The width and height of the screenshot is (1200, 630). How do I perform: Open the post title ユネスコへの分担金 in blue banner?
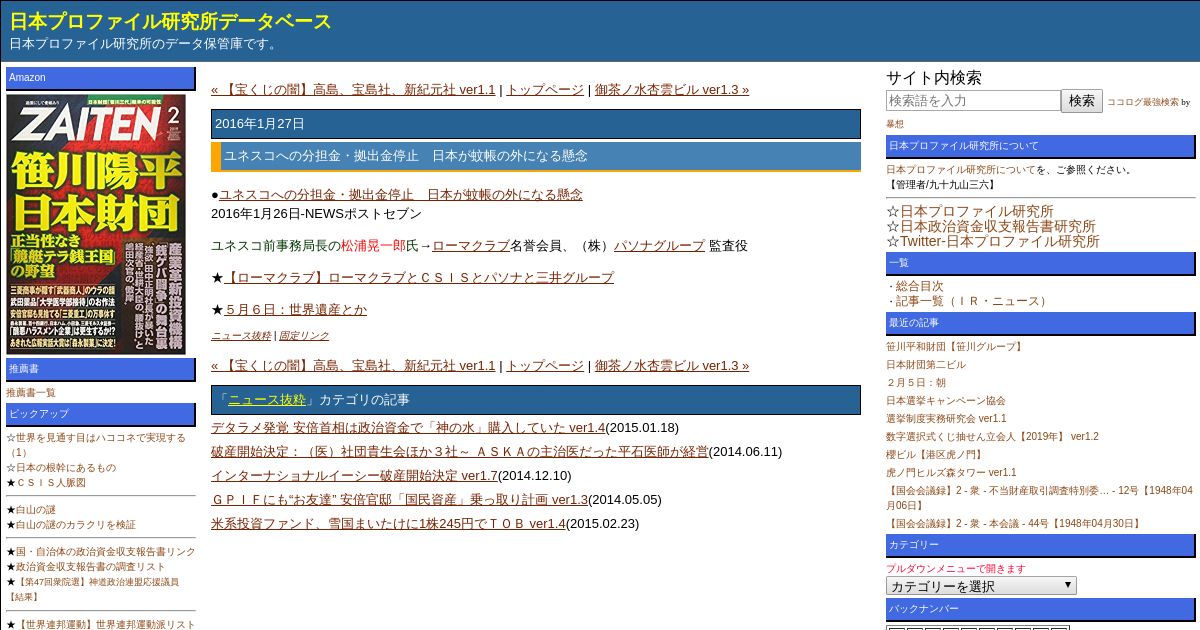tap(406, 156)
